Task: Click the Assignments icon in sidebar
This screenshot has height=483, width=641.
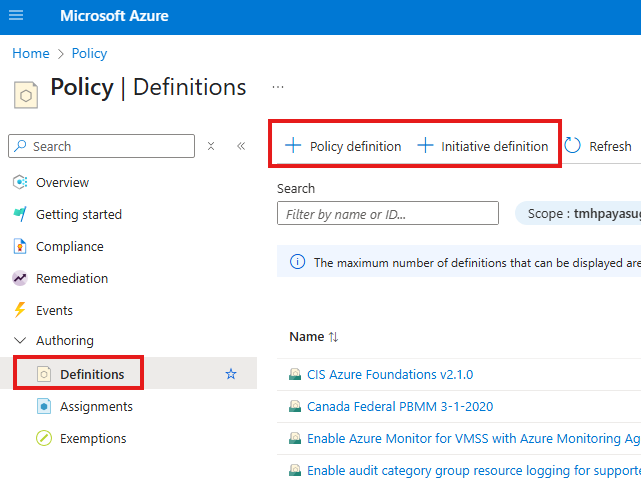Action: pos(44,406)
